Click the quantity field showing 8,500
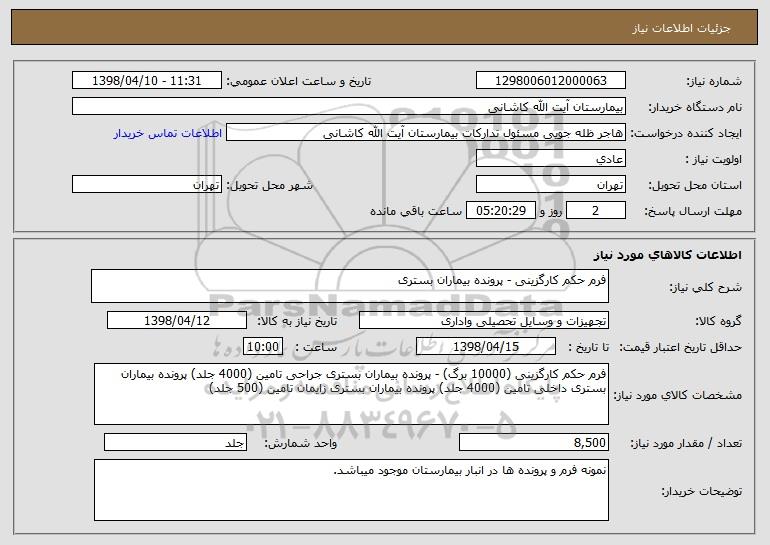This screenshot has width=770, height=545. (534, 442)
